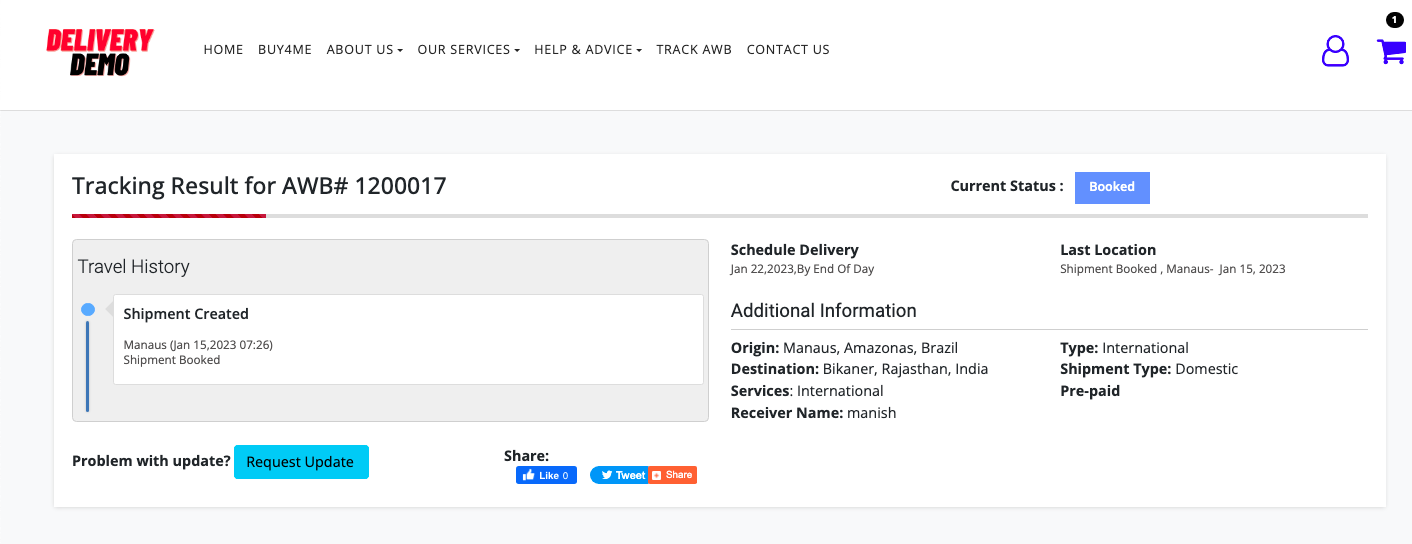
Task: Open the shopping cart icon
Action: 1391,51
